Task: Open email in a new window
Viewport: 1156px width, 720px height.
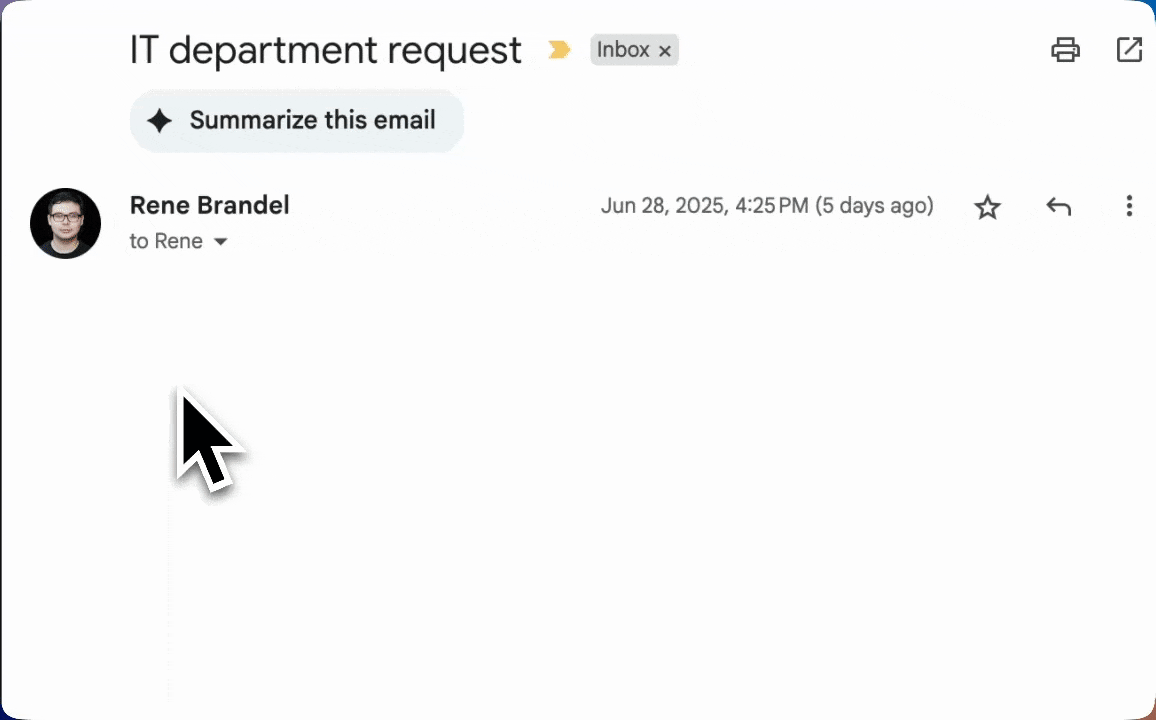Action: 1129,49
